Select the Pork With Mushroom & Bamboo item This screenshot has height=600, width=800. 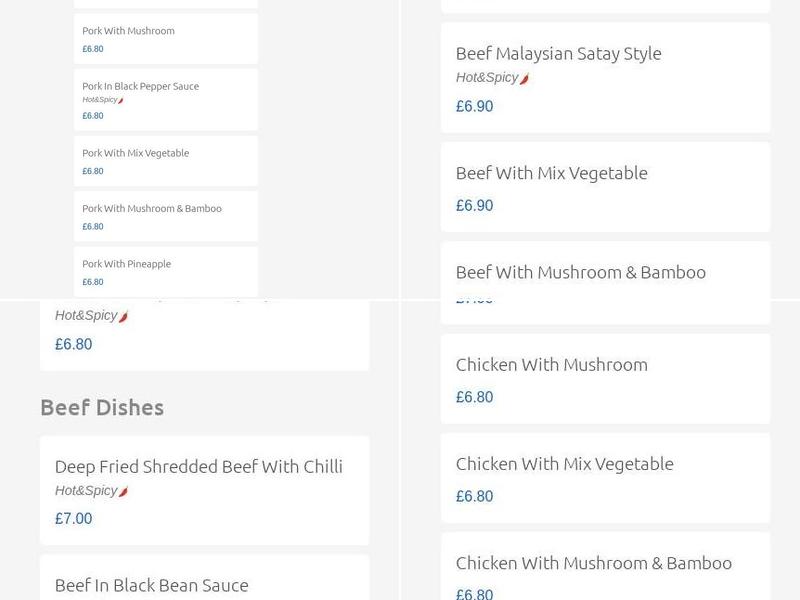[x=150, y=208]
